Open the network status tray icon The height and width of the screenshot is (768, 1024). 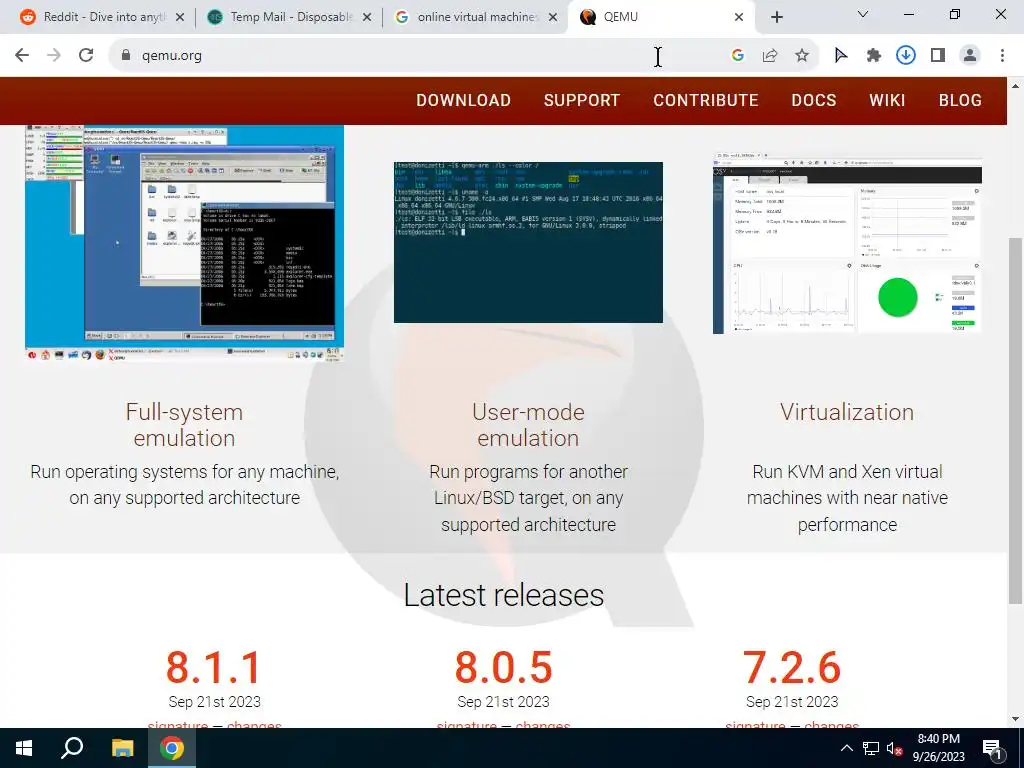pos(871,748)
